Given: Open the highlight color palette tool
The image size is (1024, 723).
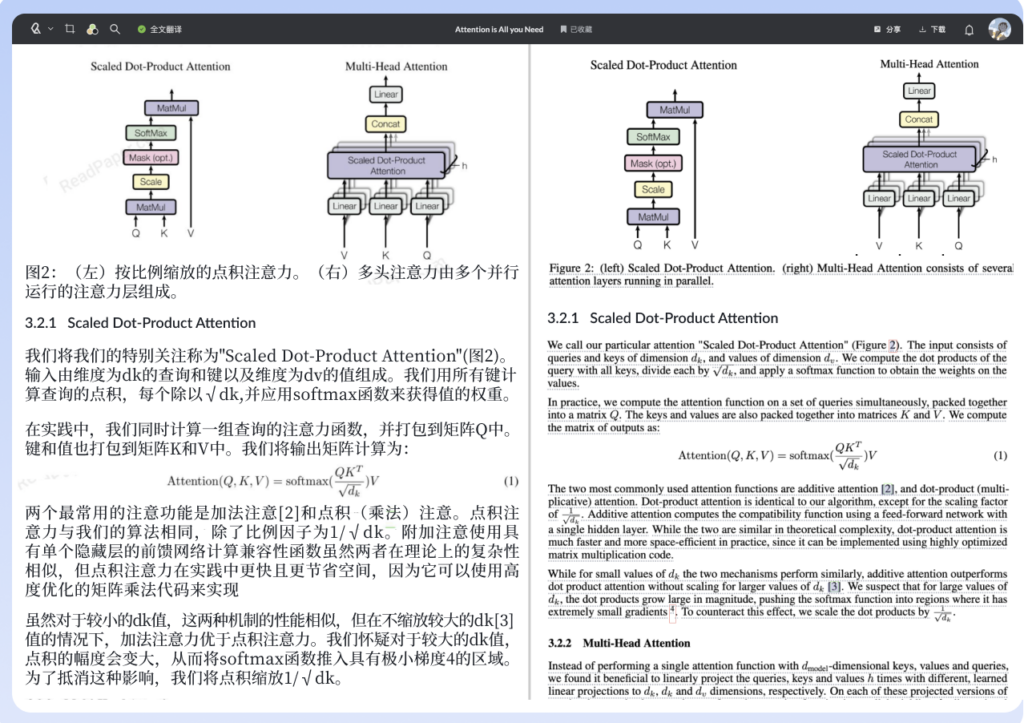Looking at the screenshot, I should tap(92, 29).
